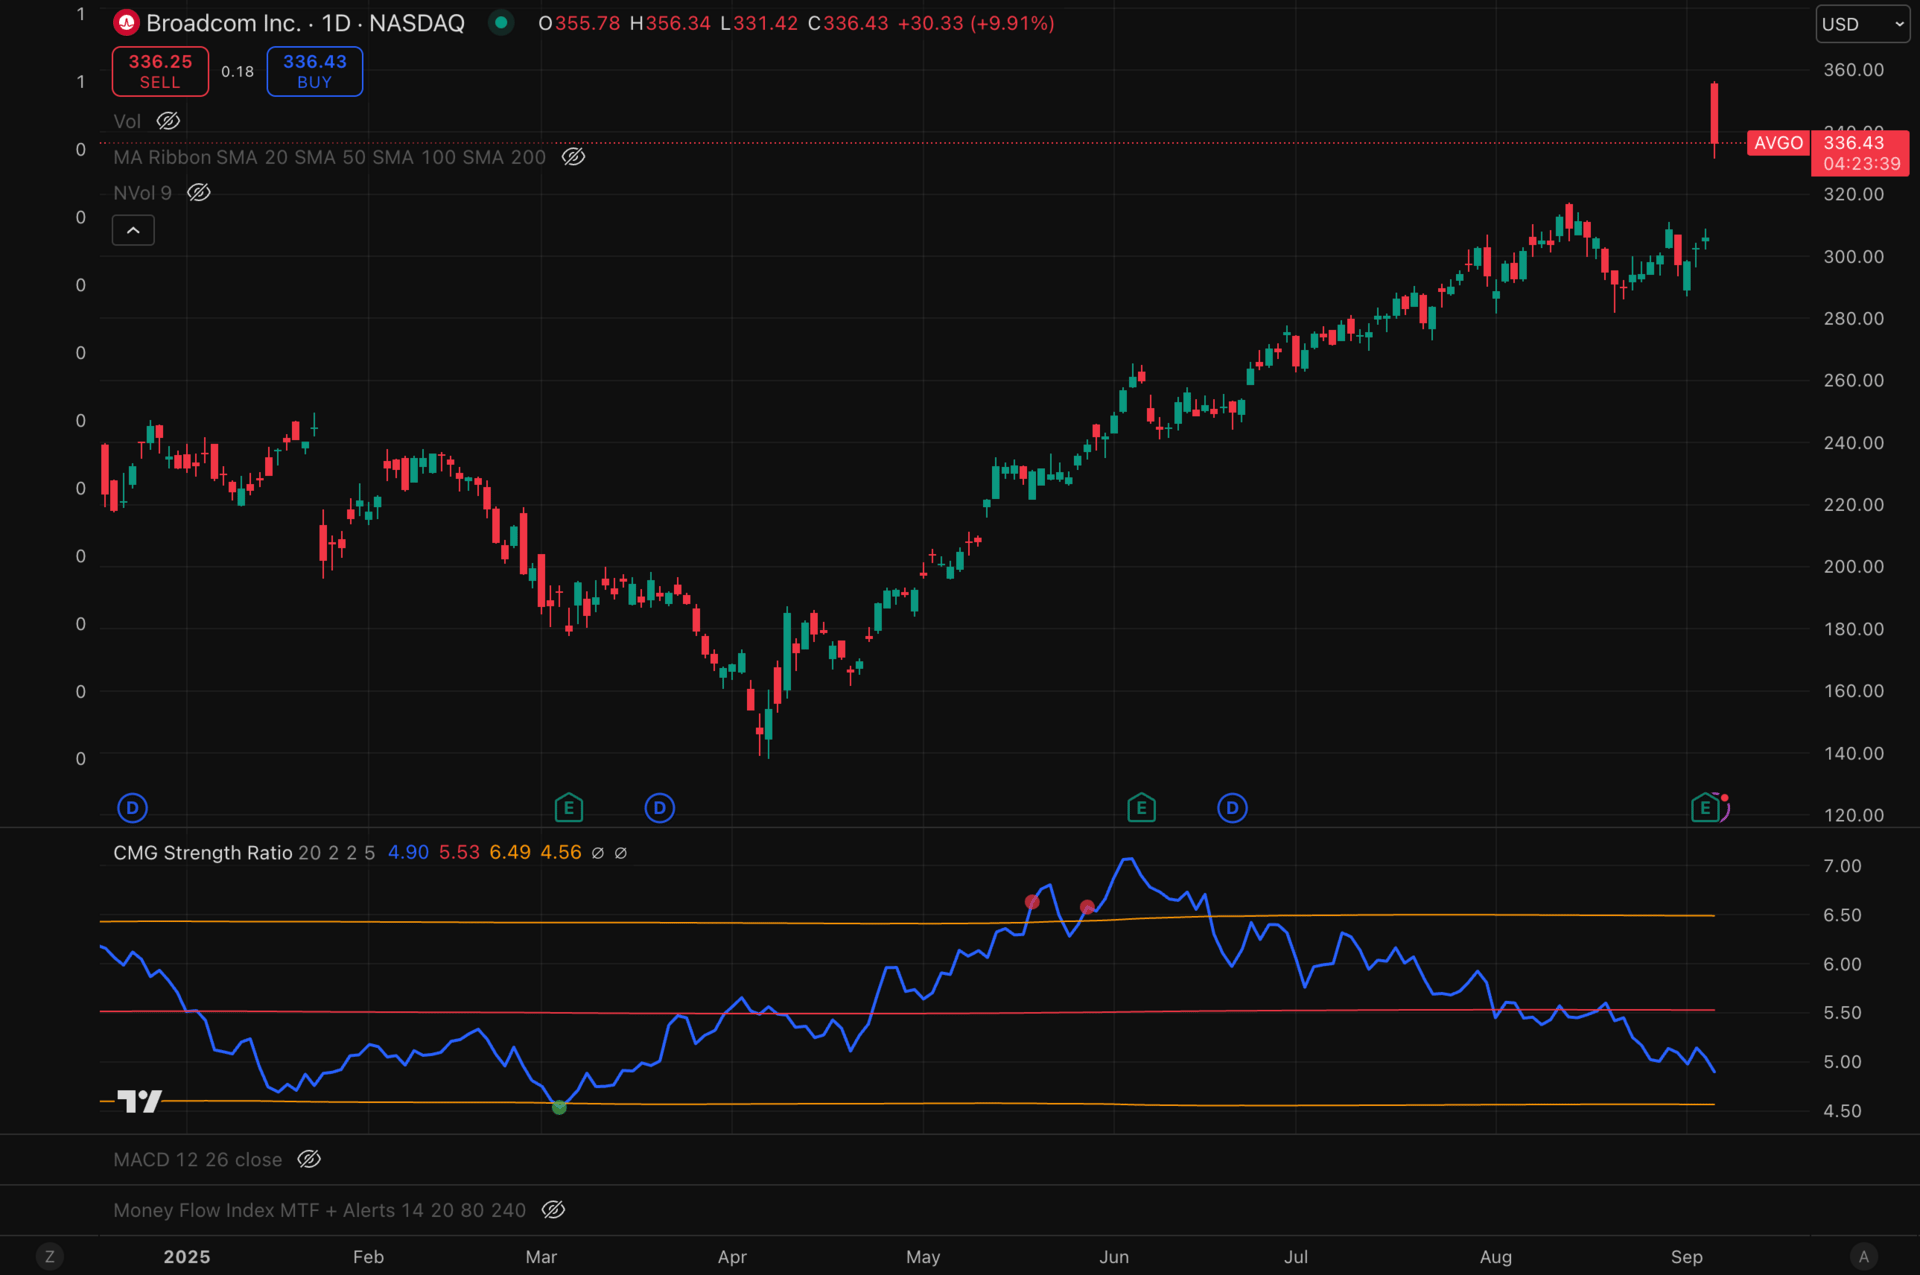Click the orange 6.49 CMG value
1920x1275 pixels.
point(510,853)
